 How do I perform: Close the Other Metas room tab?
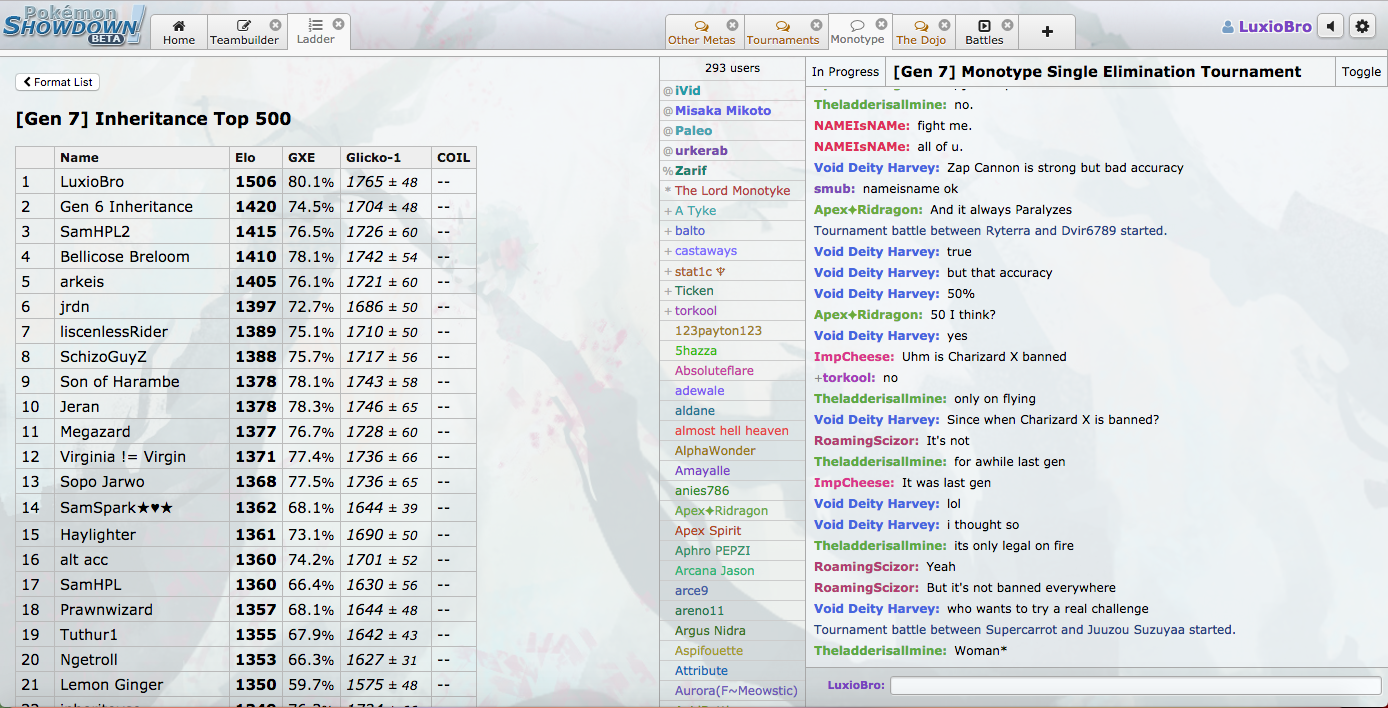[732, 25]
